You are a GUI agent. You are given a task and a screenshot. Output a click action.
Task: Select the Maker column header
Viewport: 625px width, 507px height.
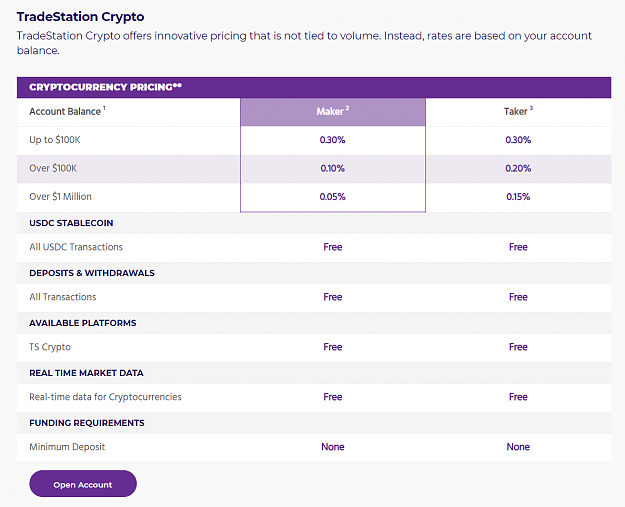(x=333, y=112)
